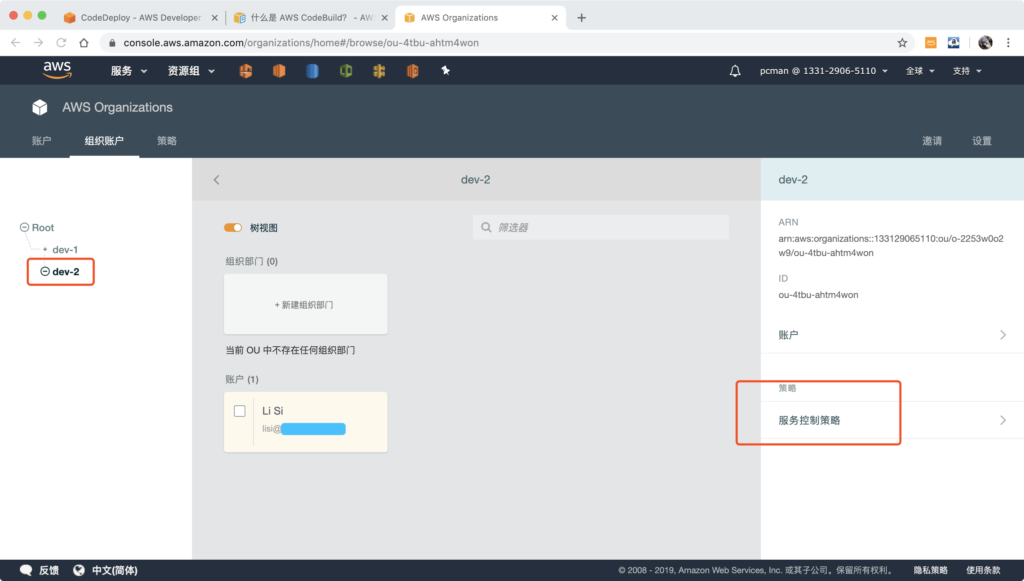The width and height of the screenshot is (1024, 581).
Task: Click the 新建组织部门 button
Action: pos(306,304)
